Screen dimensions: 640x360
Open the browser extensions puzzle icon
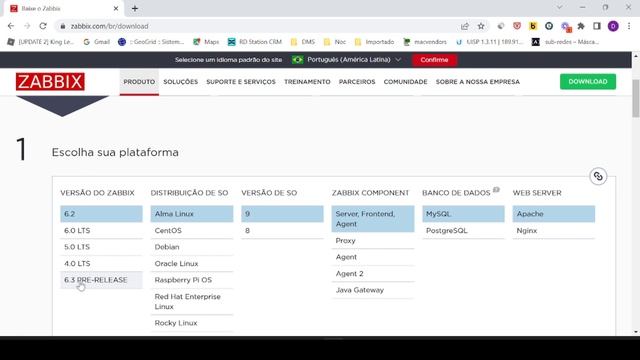point(581,26)
